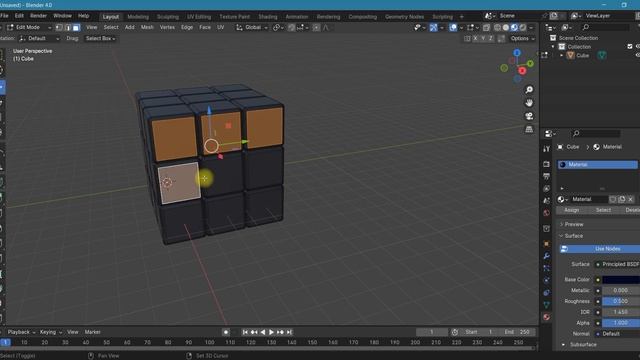The width and height of the screenshot is (640, 360).
Task: Toggle Collection exclude checkbox in outliner
Action: point(630,47)
